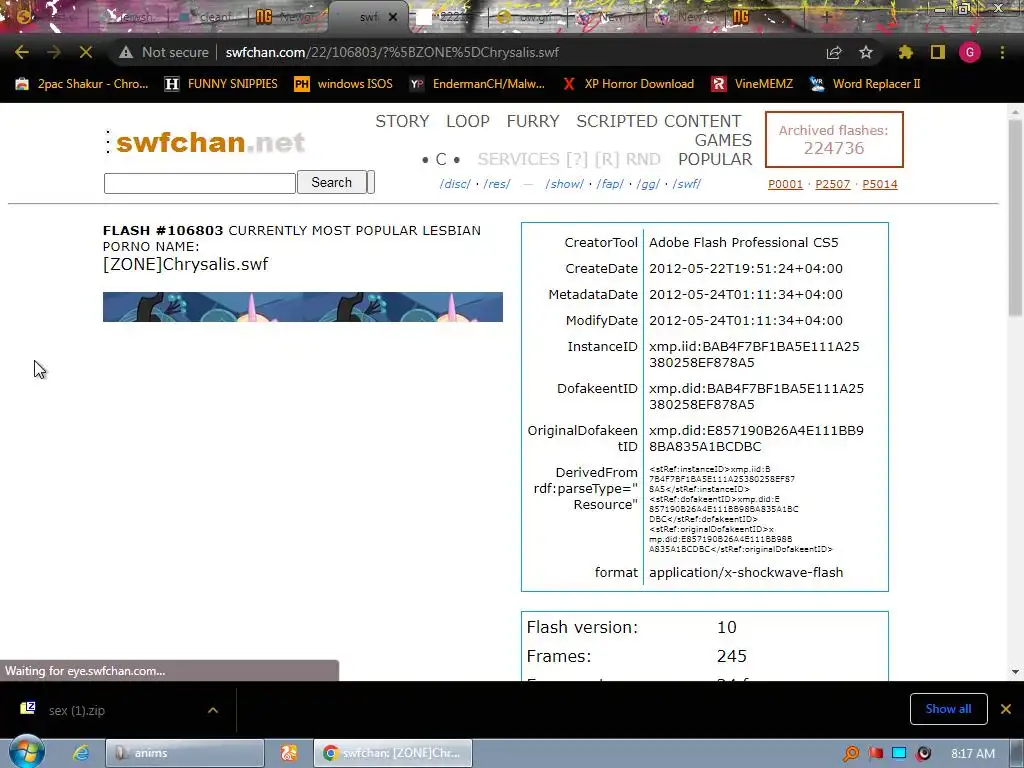Click the forward navigation arrow

coord(54,52)
